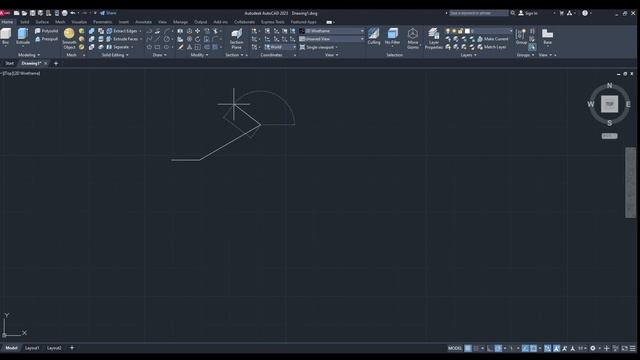Click the TOP face of the ViewCube
Viewport: 640px width, 360px height.
click(x=609, y=104)
